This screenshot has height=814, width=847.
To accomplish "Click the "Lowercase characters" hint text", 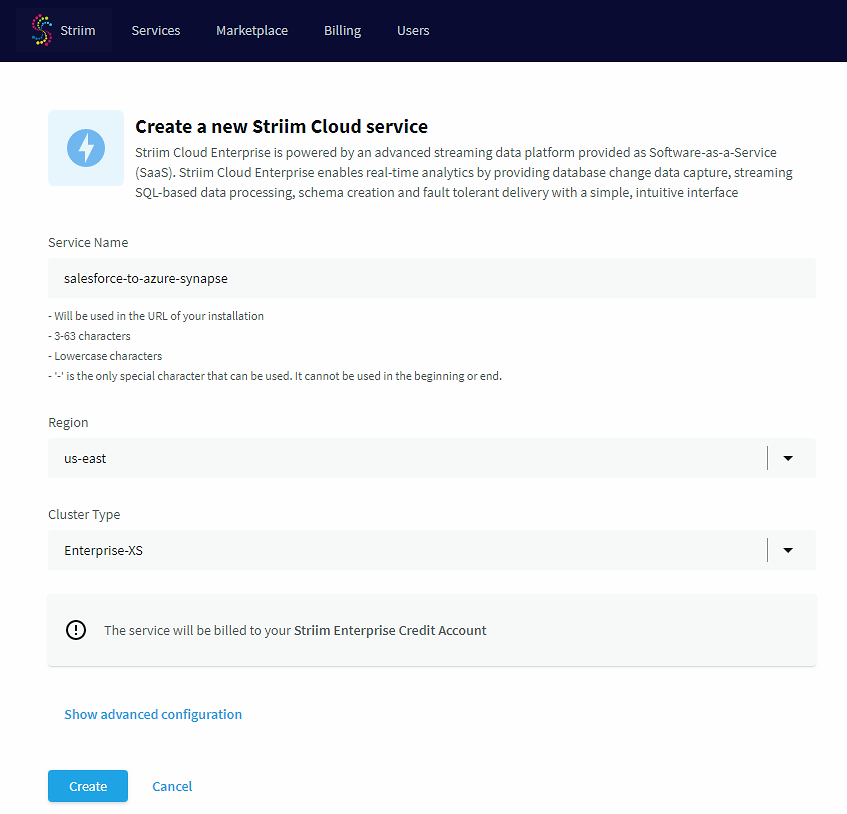I will tap(105, 356).
